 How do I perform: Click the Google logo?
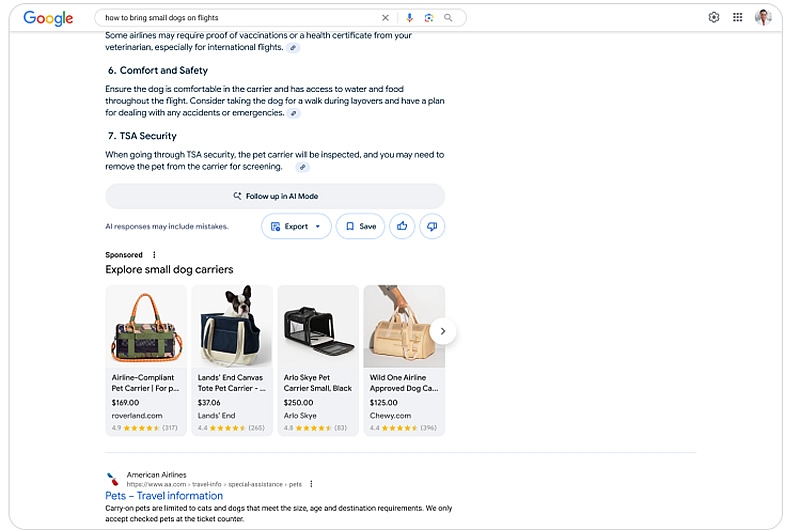pyautogui.click(x=48, y=18)
